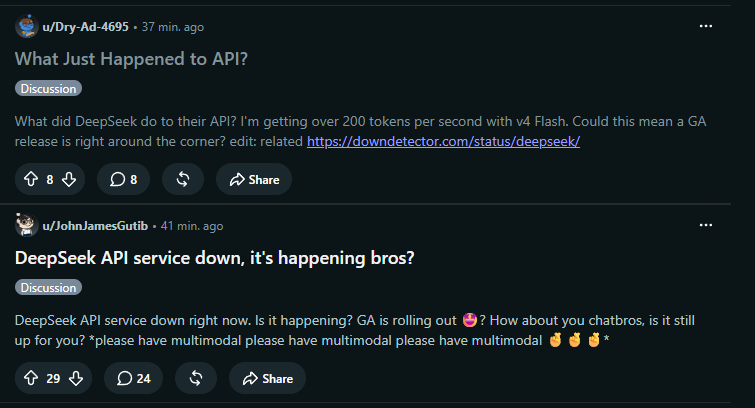Open the three-dot menu on the second post
This screenshot has height=408, width=755.
706,225
